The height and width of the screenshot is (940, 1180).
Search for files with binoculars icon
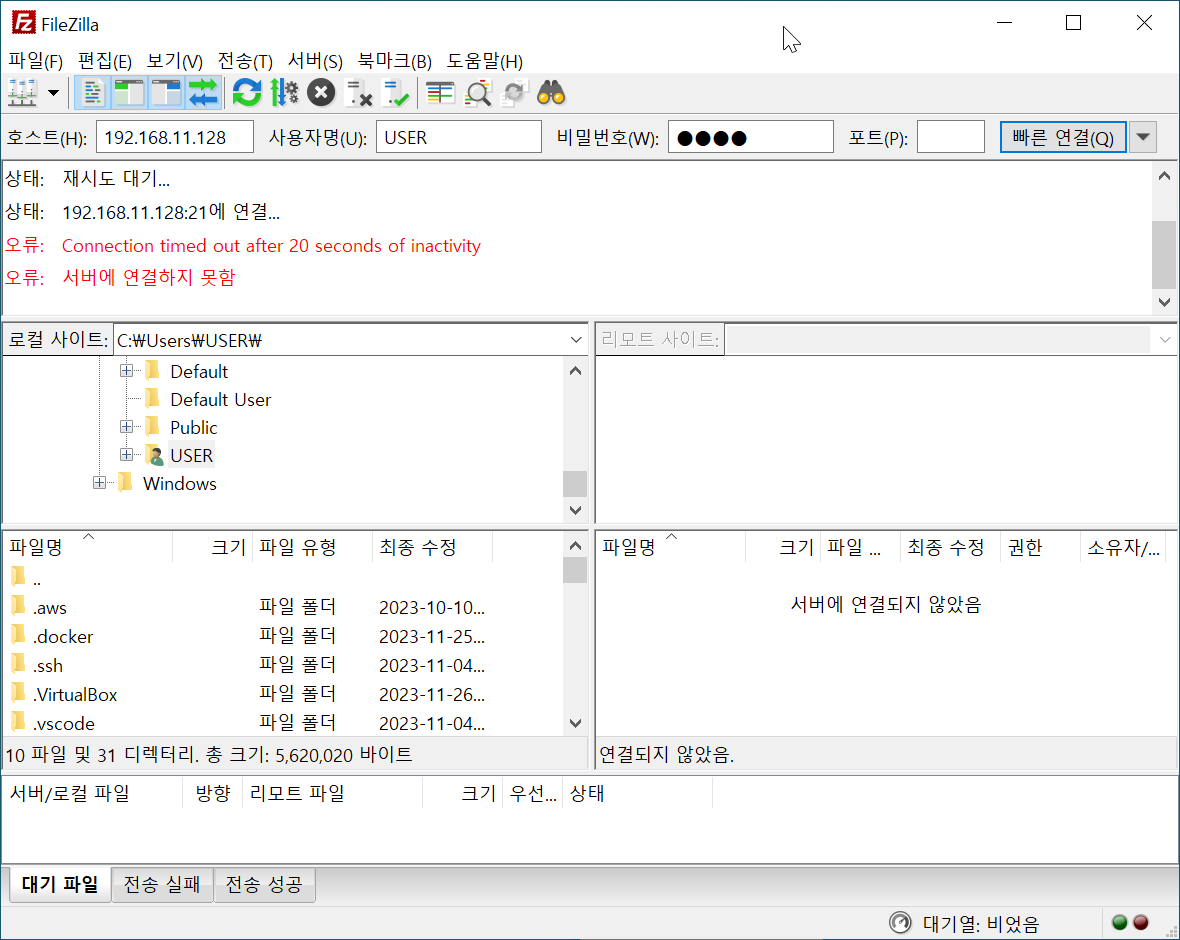[x=551, y=93]
